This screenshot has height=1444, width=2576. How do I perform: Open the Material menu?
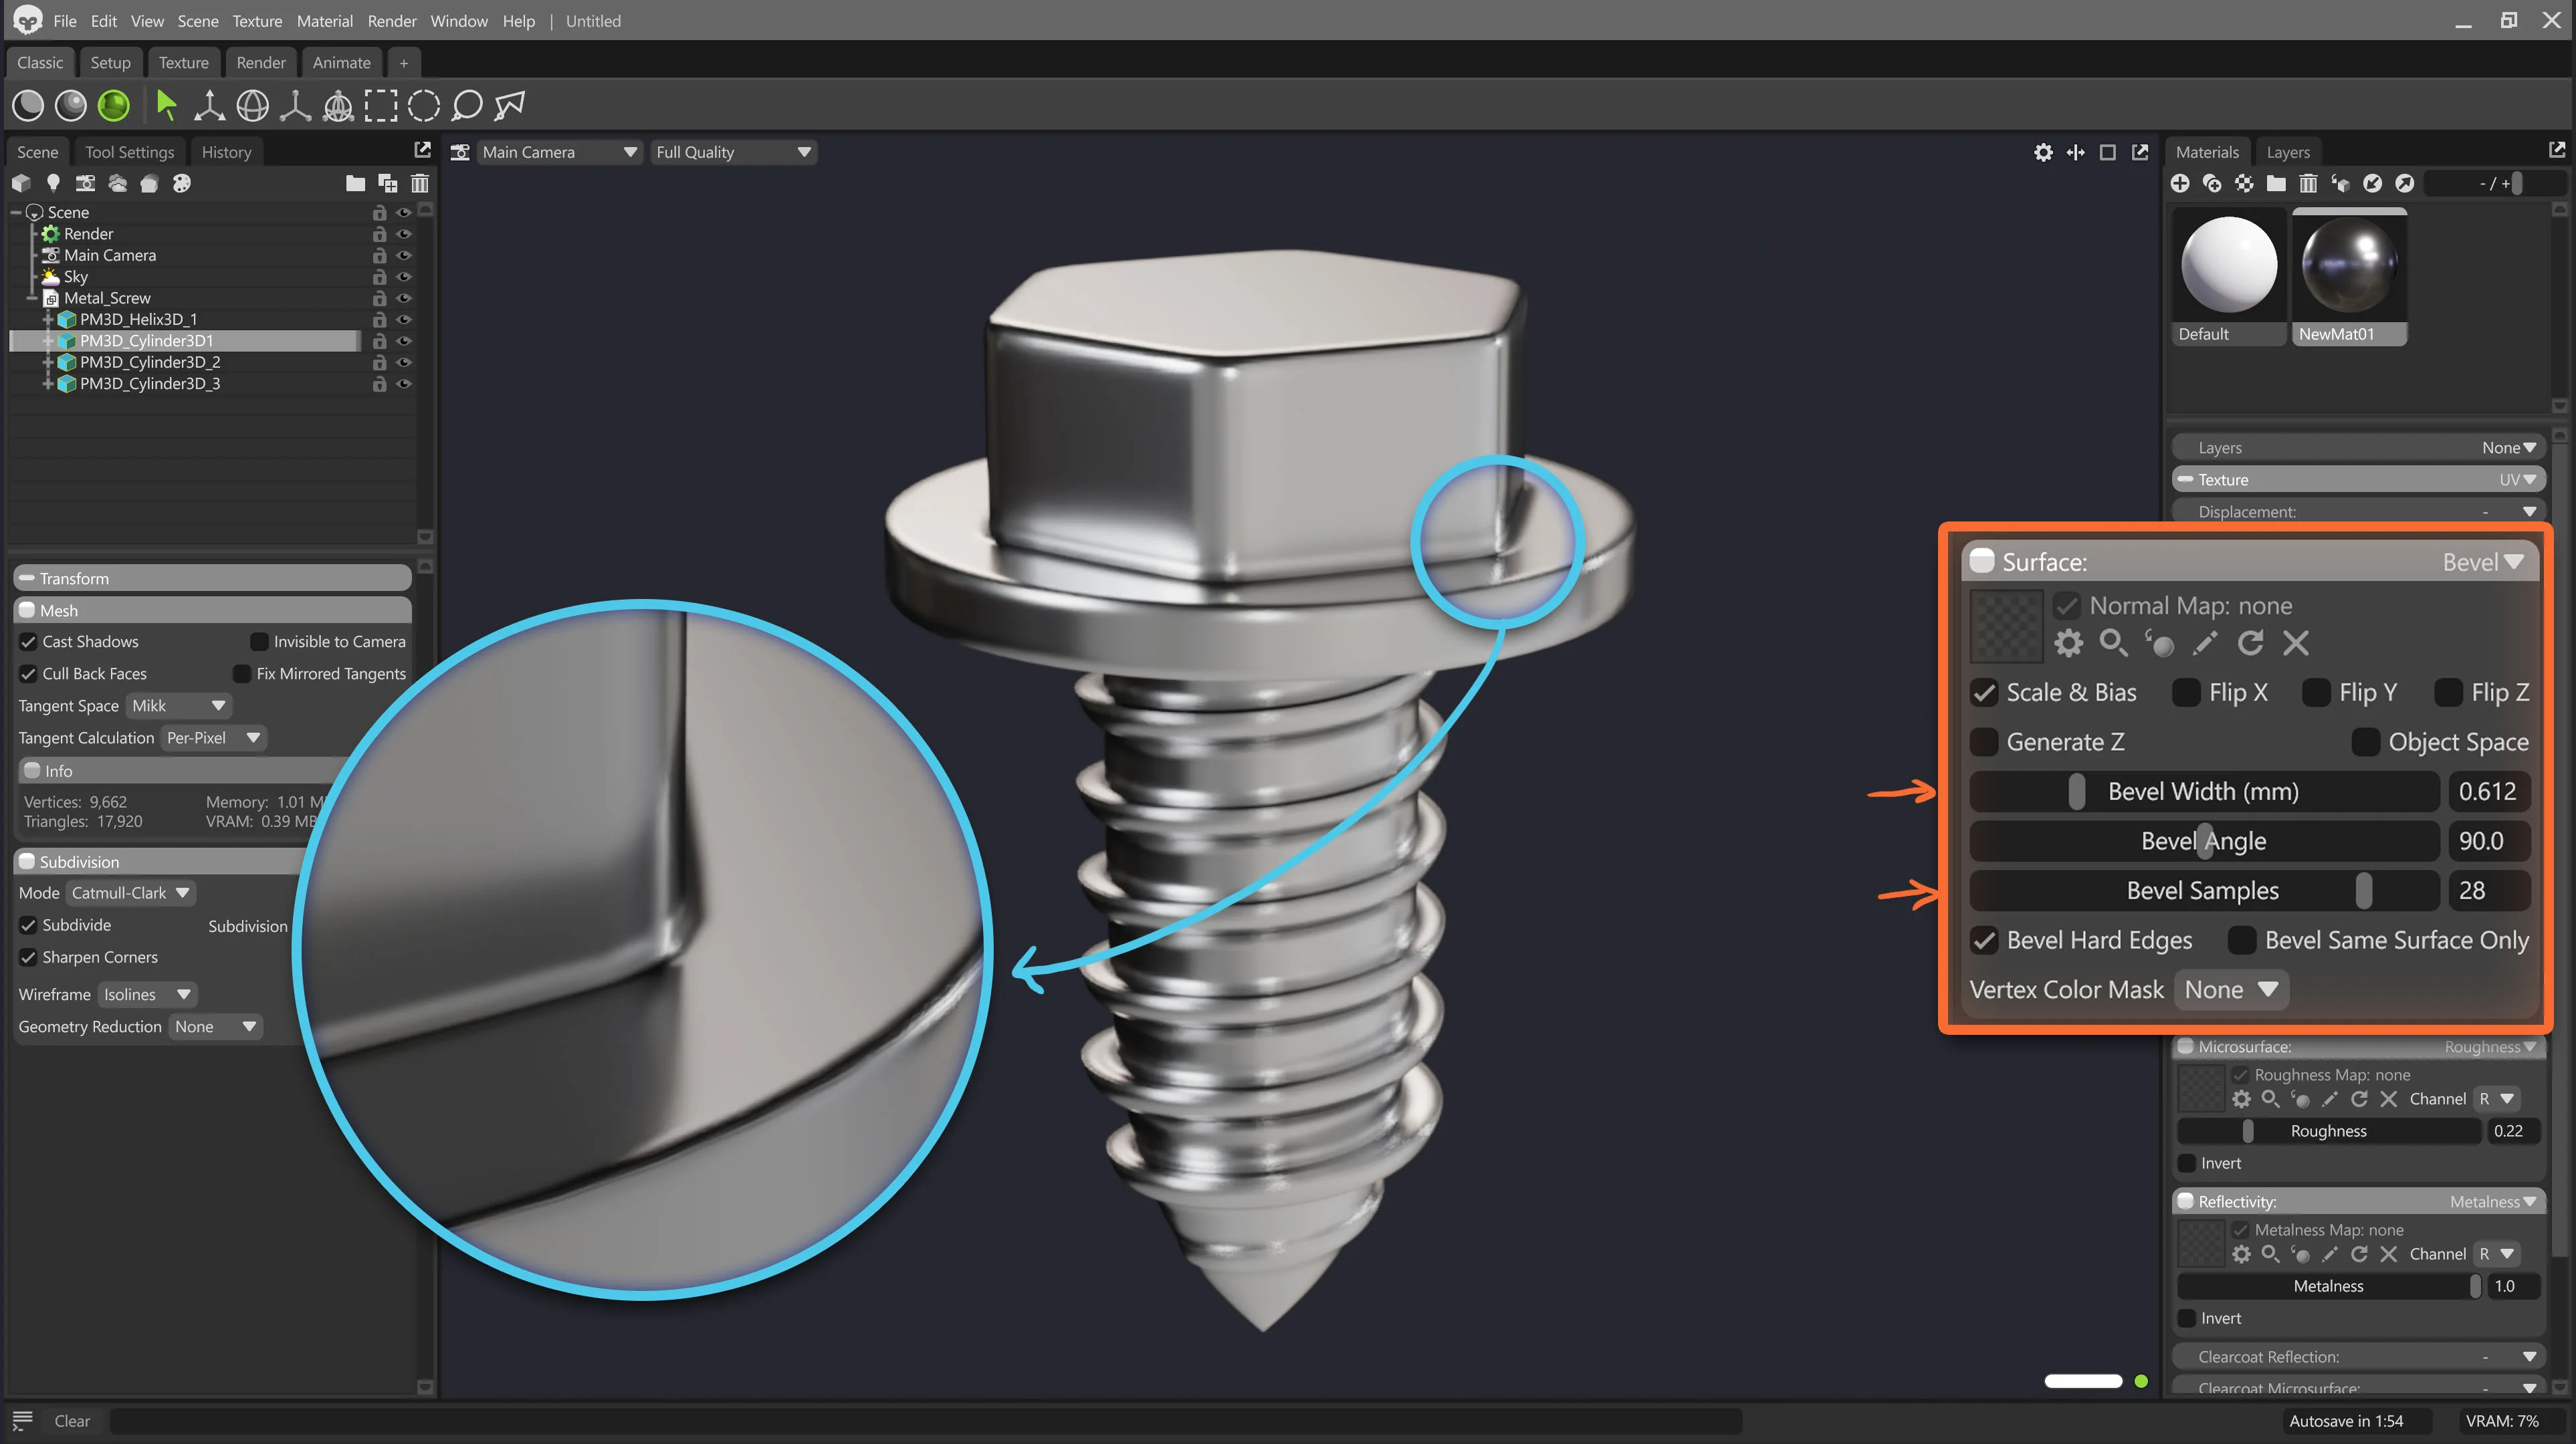[x=324, y=21]
